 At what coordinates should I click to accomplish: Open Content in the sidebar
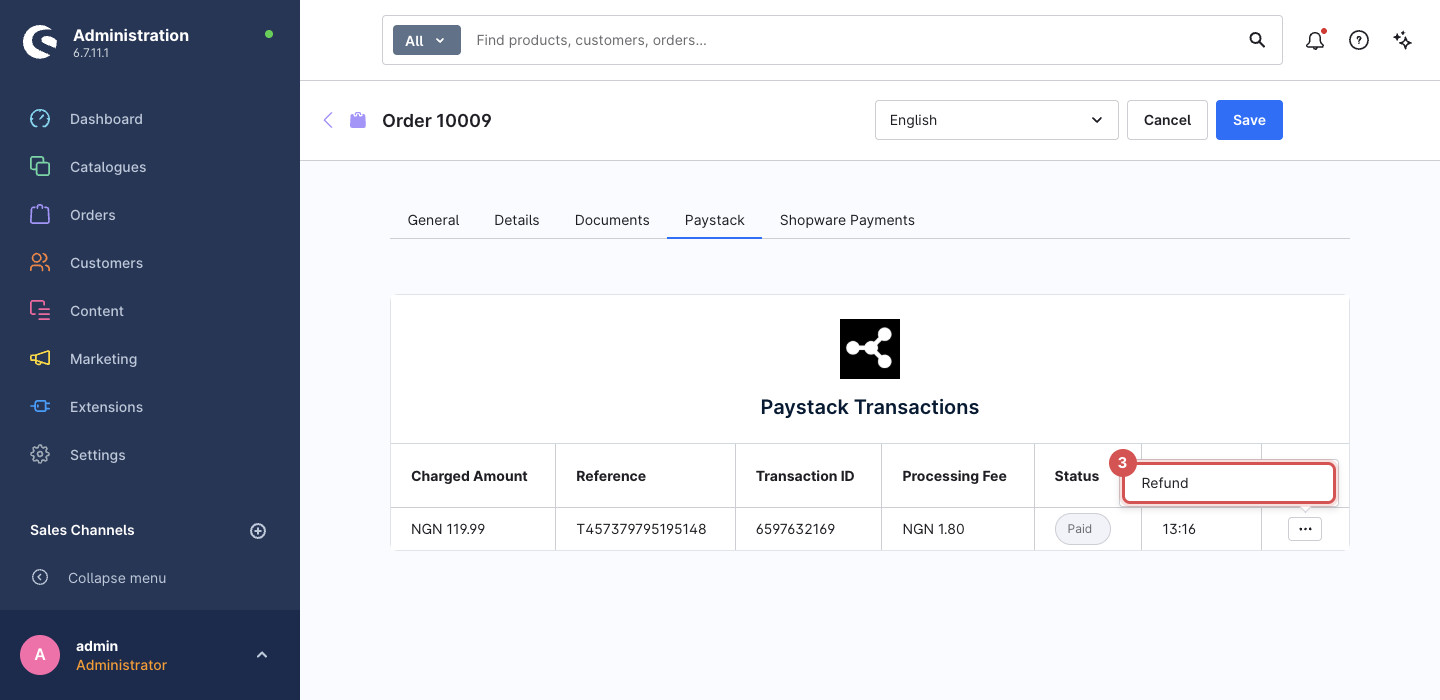[x=97, y=311]
